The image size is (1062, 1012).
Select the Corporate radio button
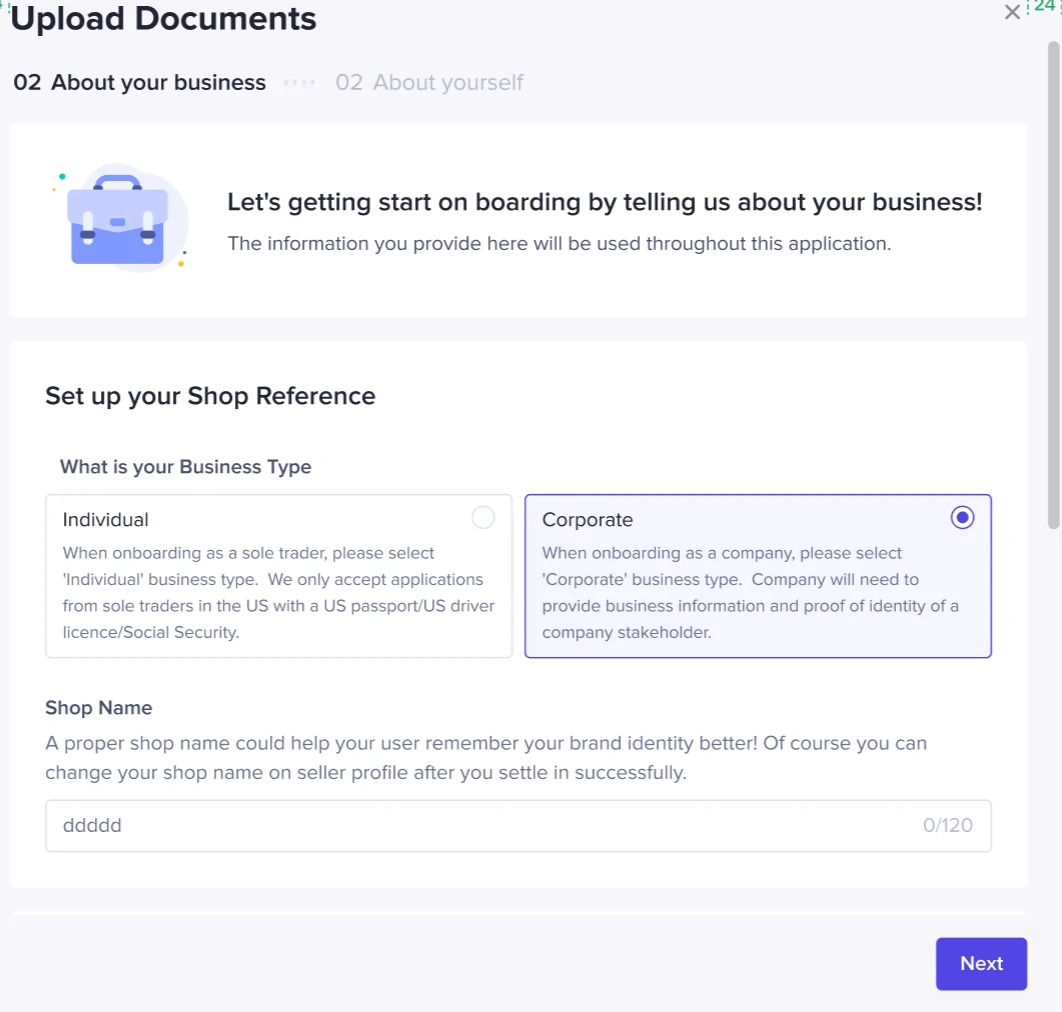click(x=962, y=517)
